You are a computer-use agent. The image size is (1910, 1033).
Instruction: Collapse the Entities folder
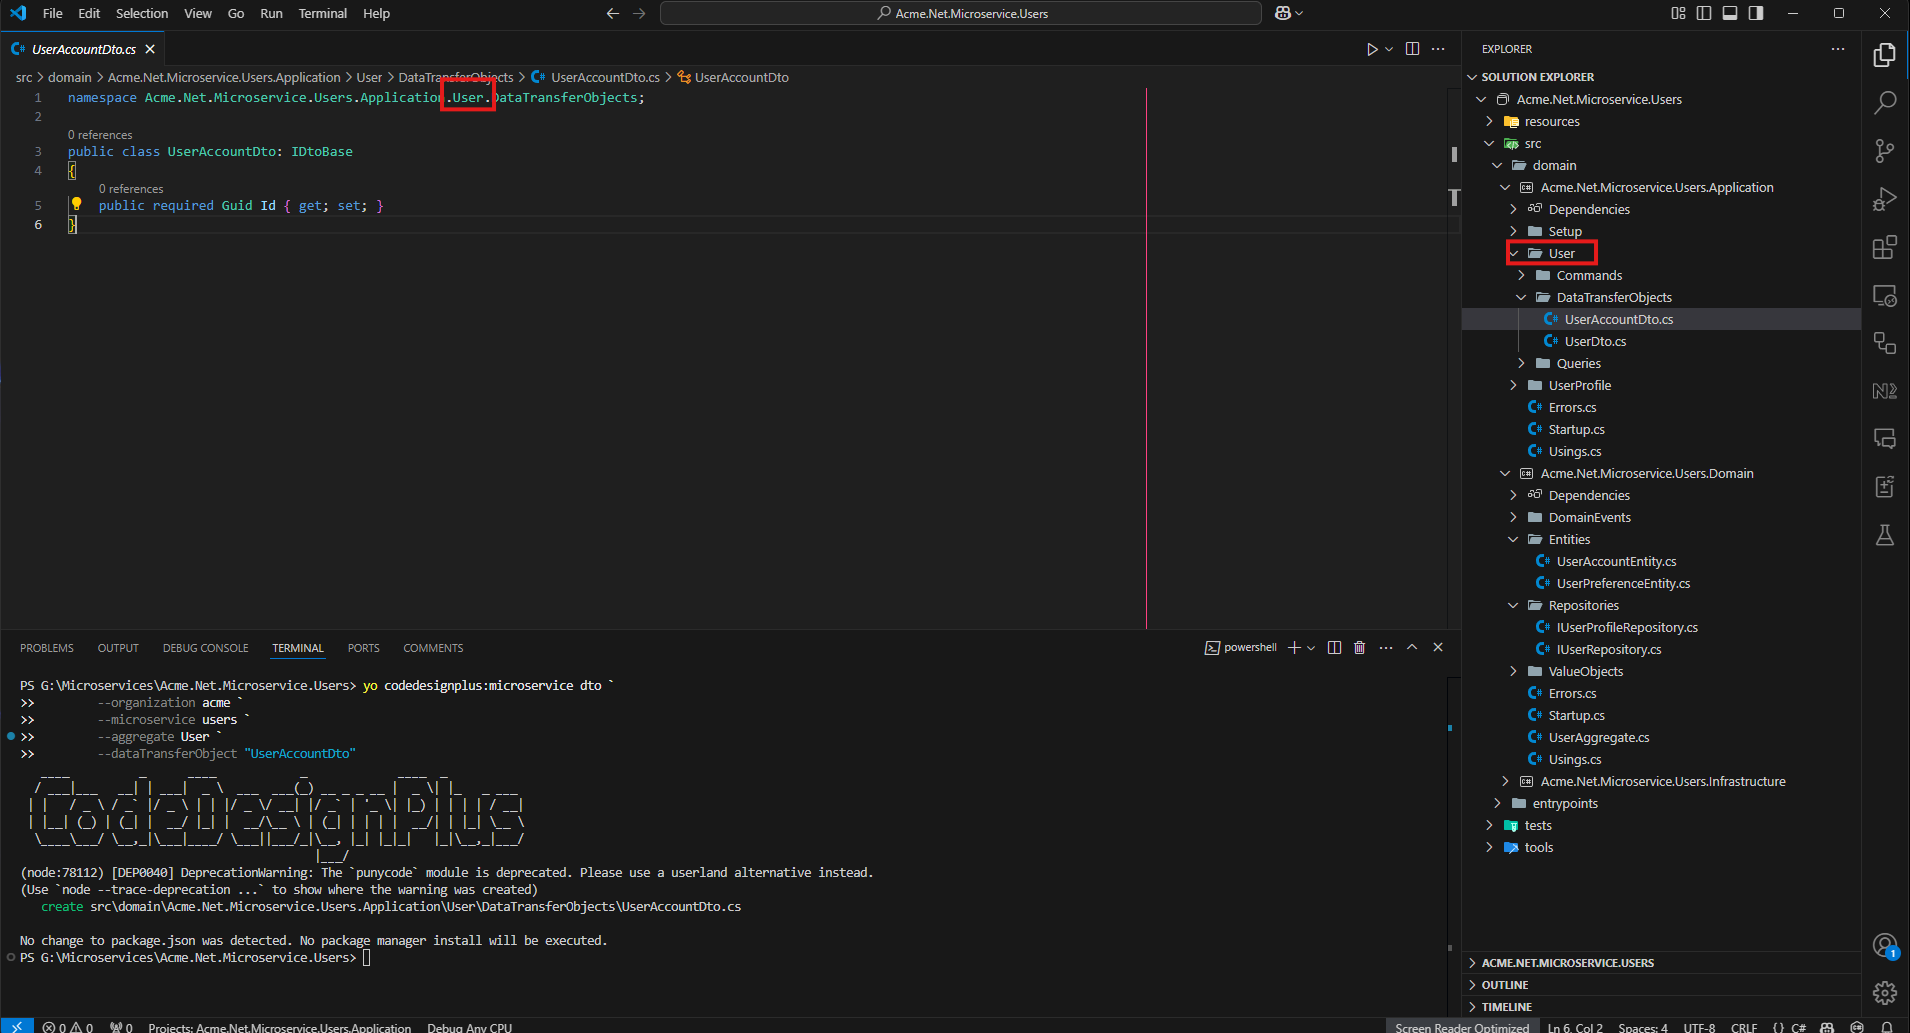1513,539
